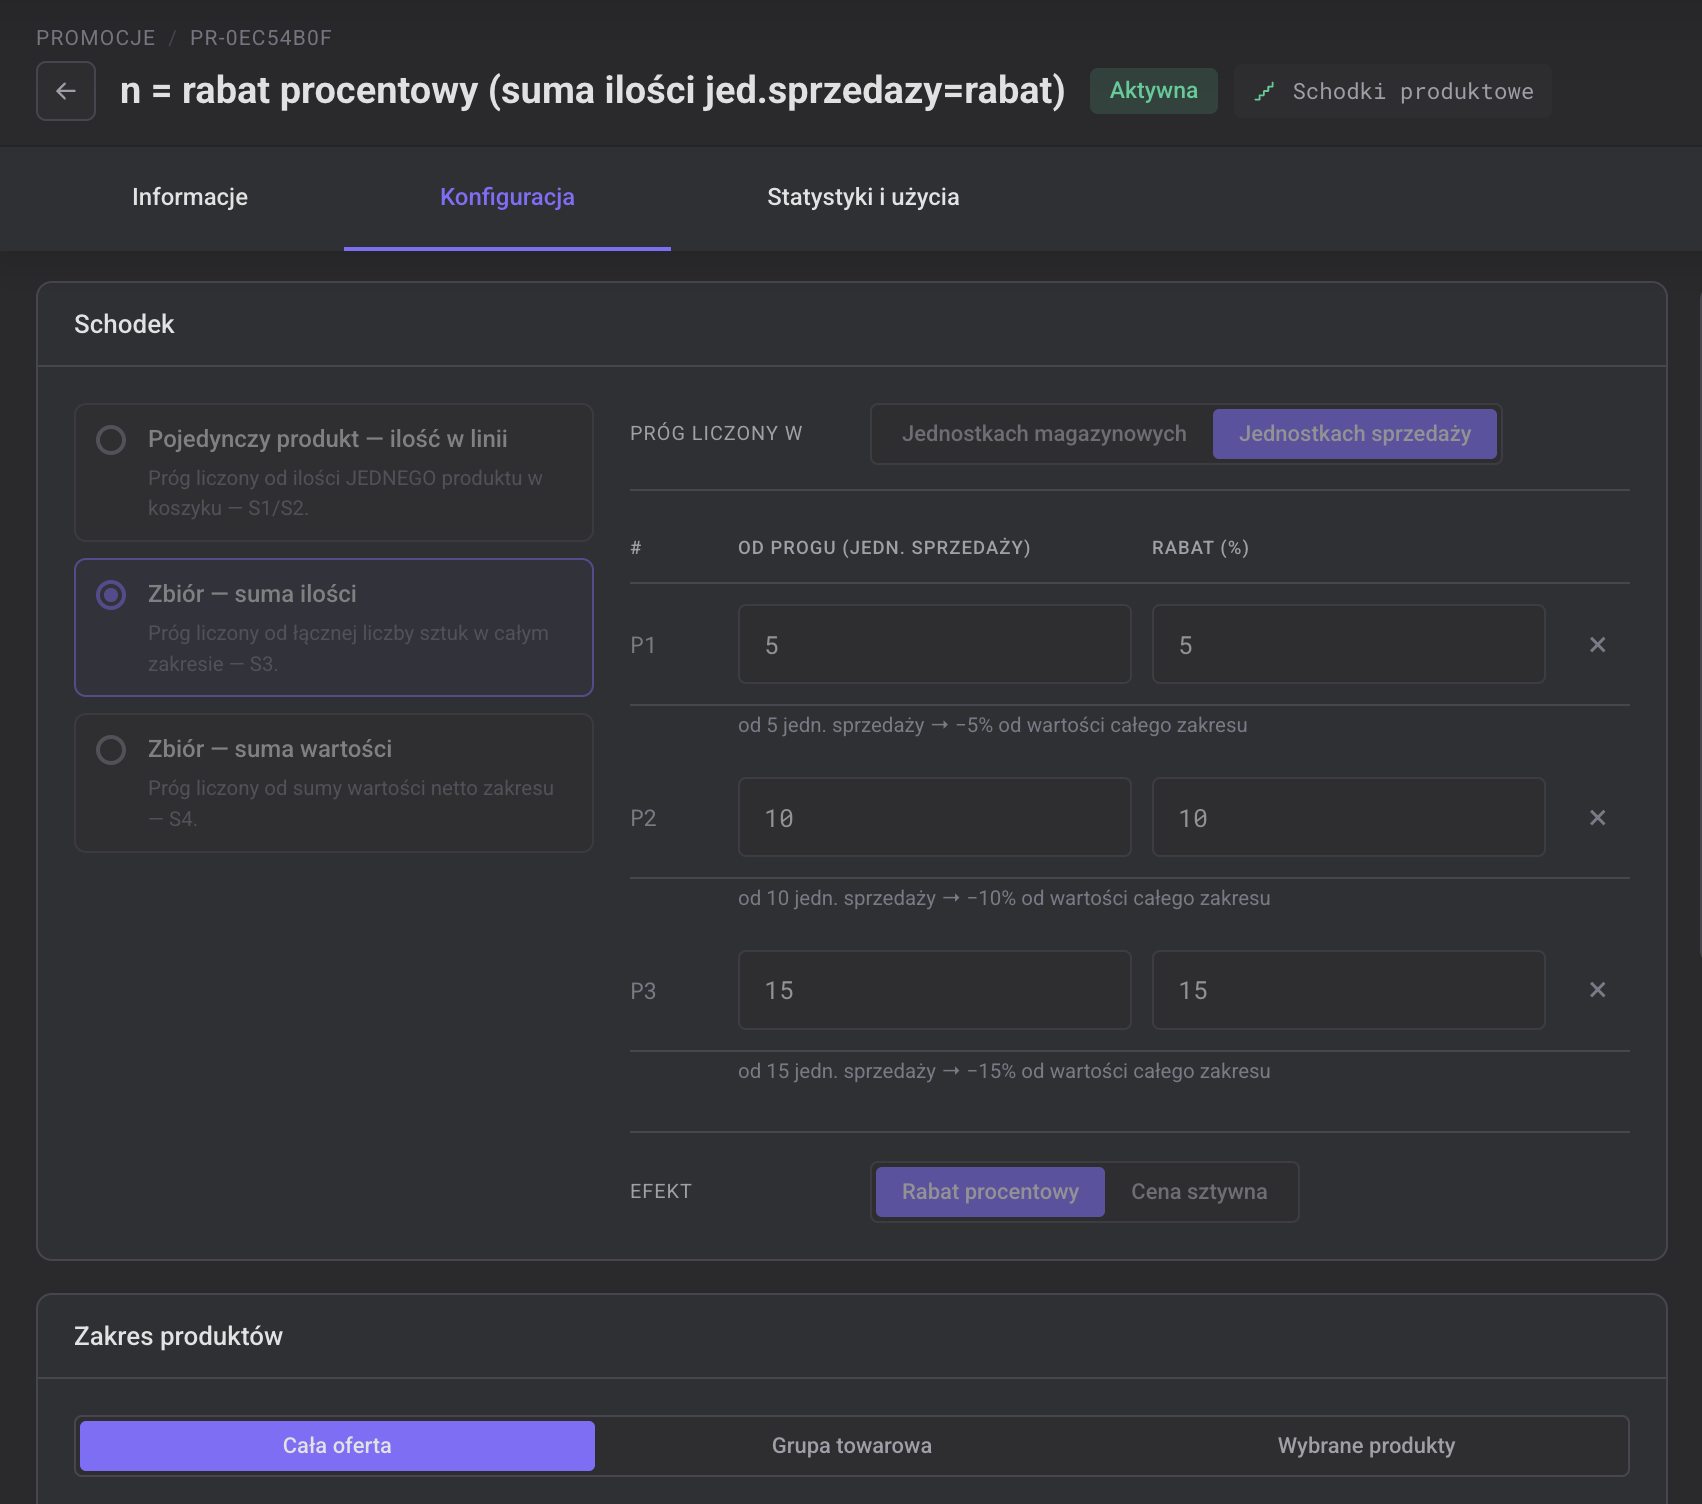
Task: Click the Schodki produktowe label
Action: 1413,92
